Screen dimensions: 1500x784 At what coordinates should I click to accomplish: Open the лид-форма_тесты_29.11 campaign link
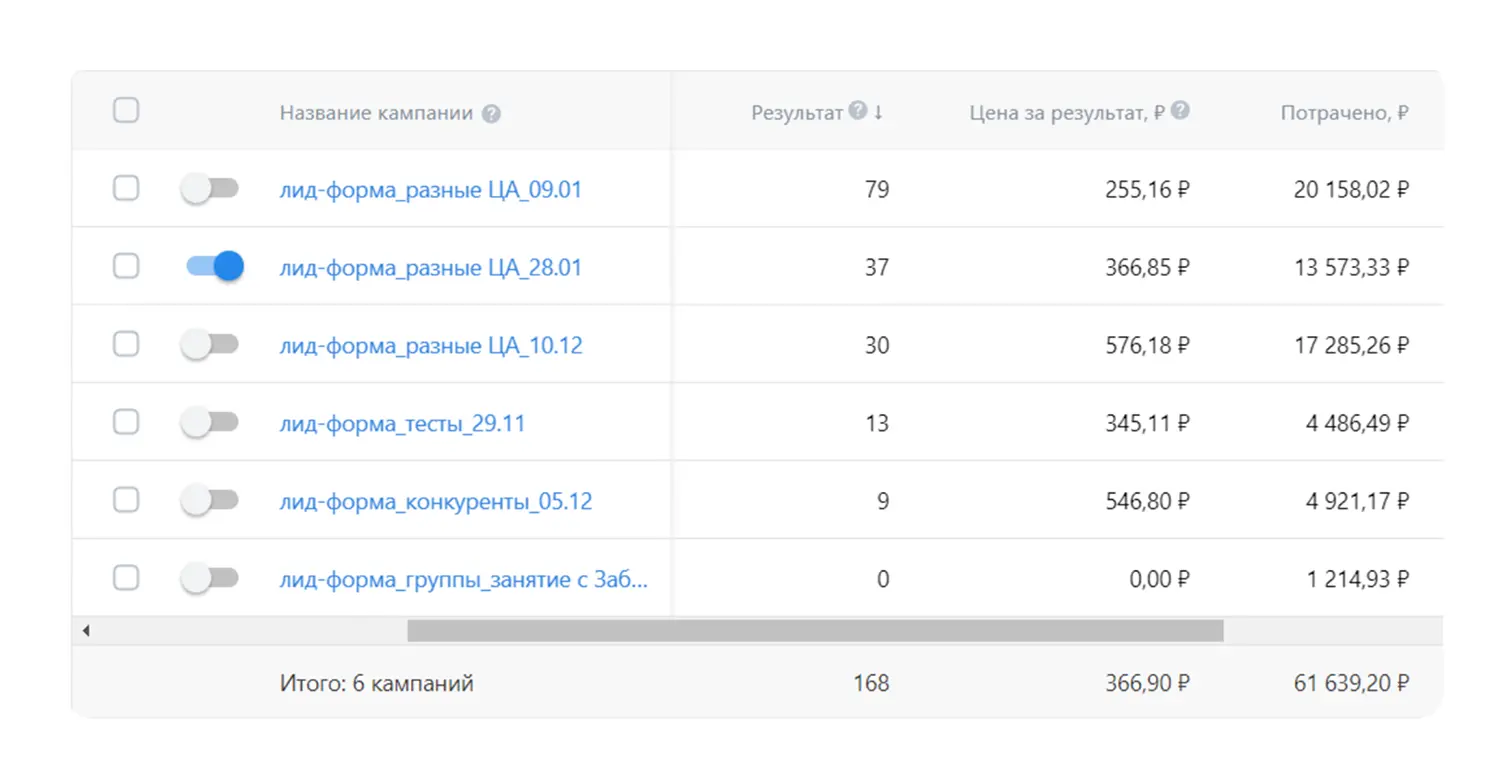402,423
